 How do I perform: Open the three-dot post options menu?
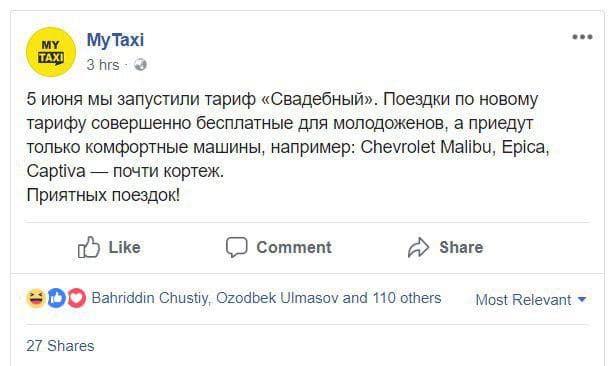(582, 37)
